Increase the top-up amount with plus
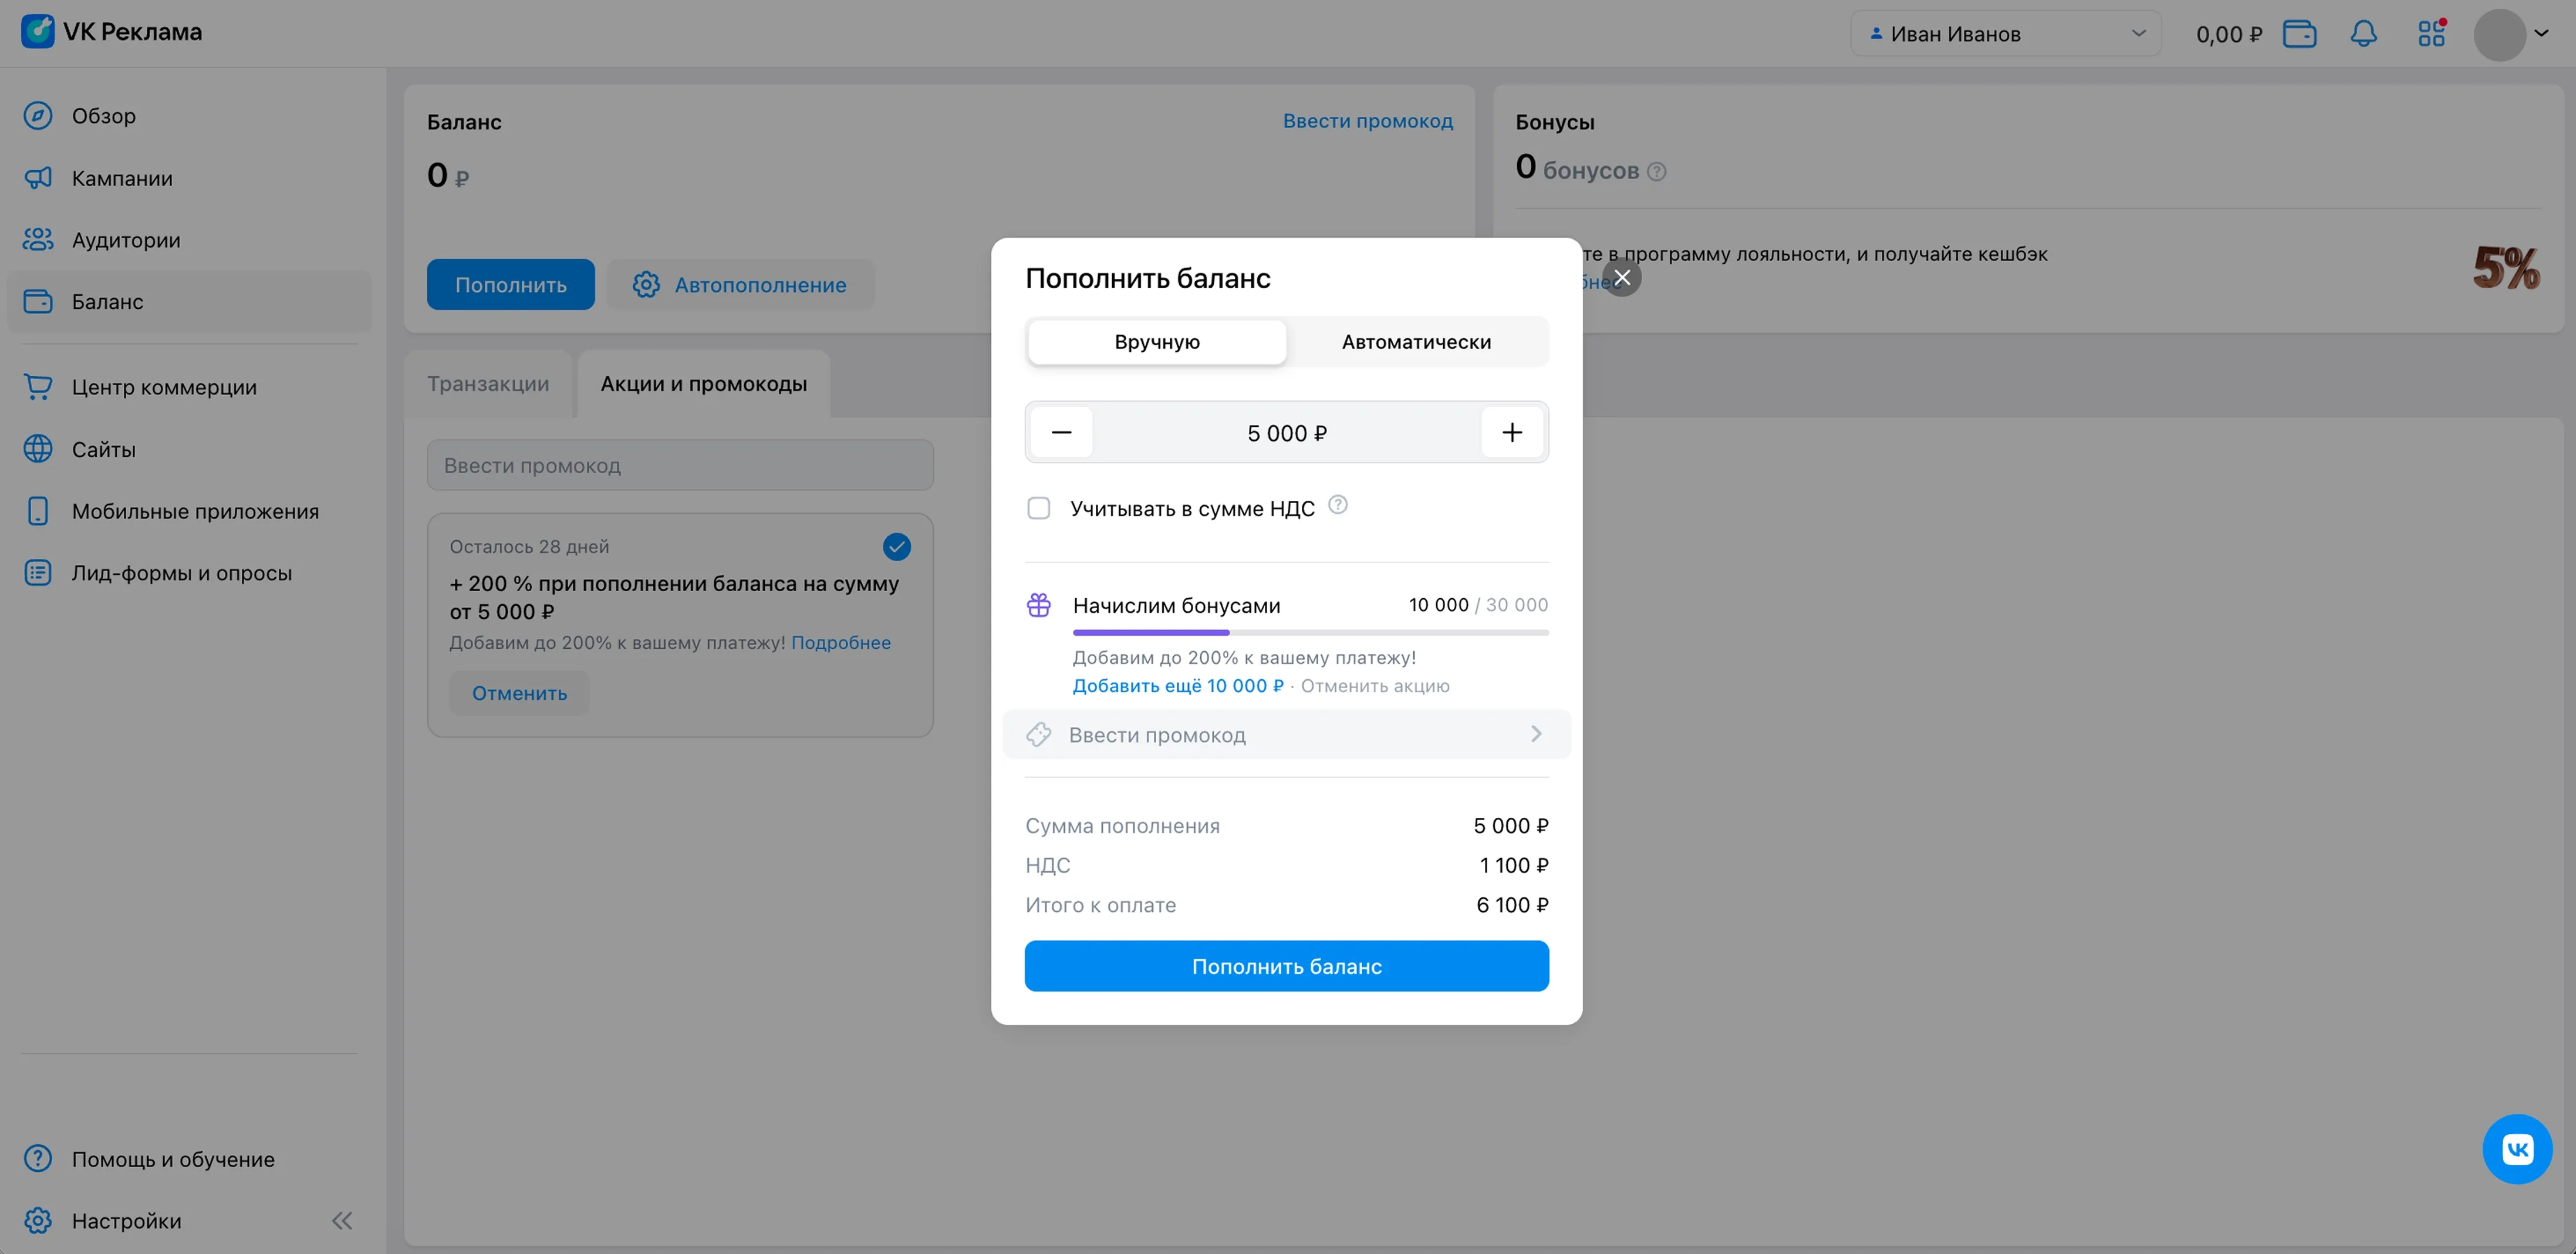2576x1254 pixels. 1512,432
